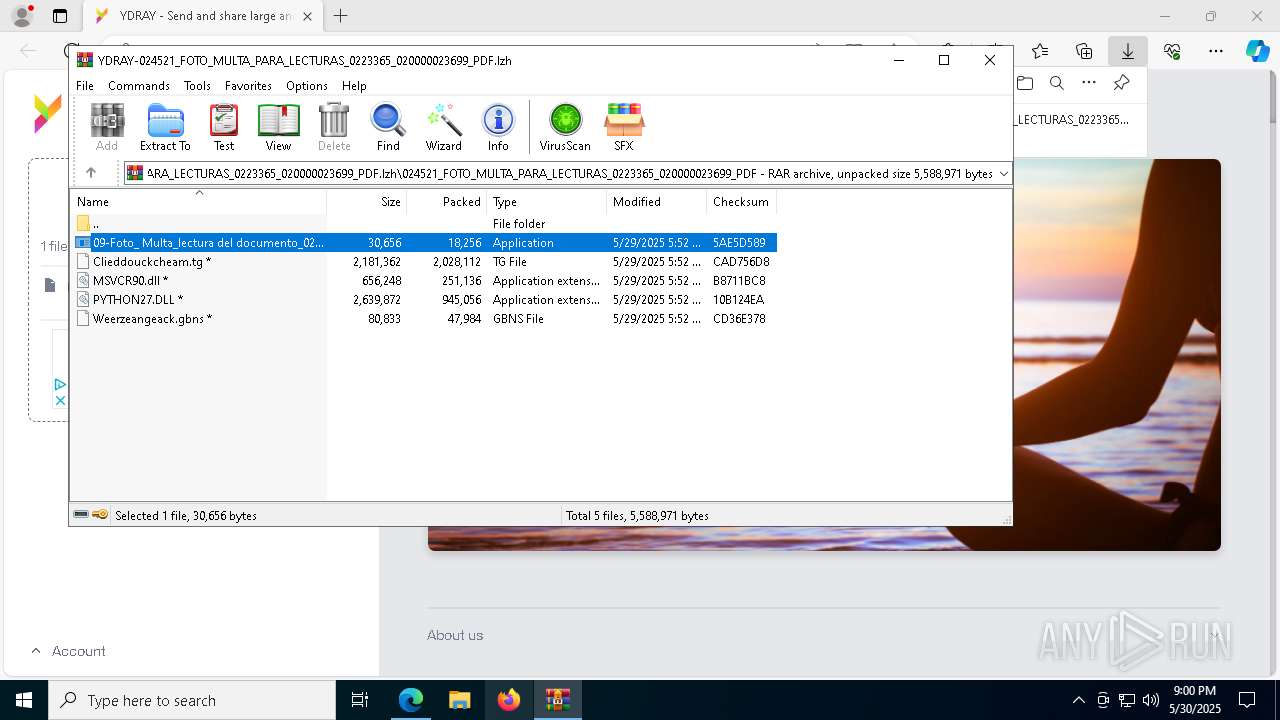1280x720 pixels.
Task: Select the Clieddouckcheam.tg file
Action: pyautogui.click(x=423, y=262)
